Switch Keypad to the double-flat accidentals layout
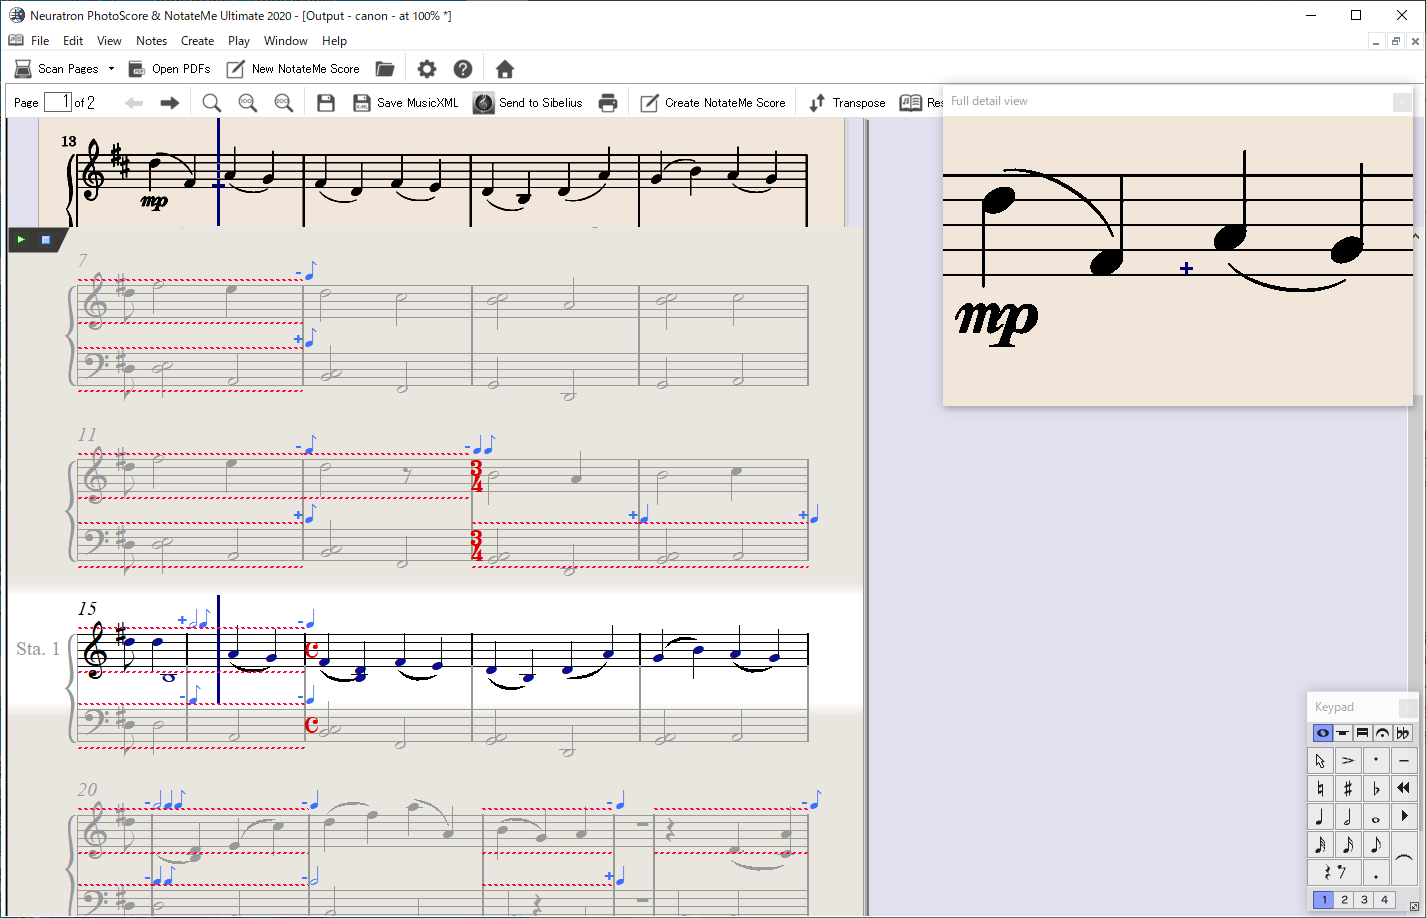Screen dimensions: 1426x918 pos(1402,733)
